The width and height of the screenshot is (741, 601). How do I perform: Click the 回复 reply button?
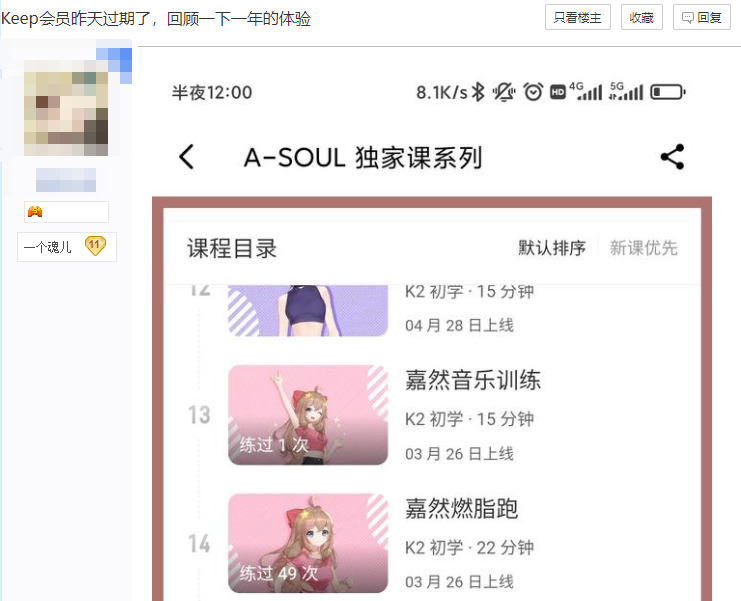click(x=701, y=17)
